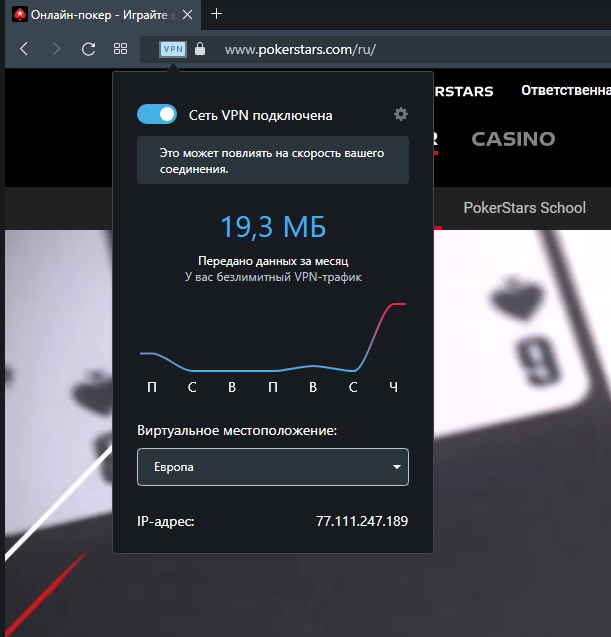The width and height of the screenshot is (611, 637).
Task: Close the Онлайн-покер tab
Action: (x=187, y=15)
